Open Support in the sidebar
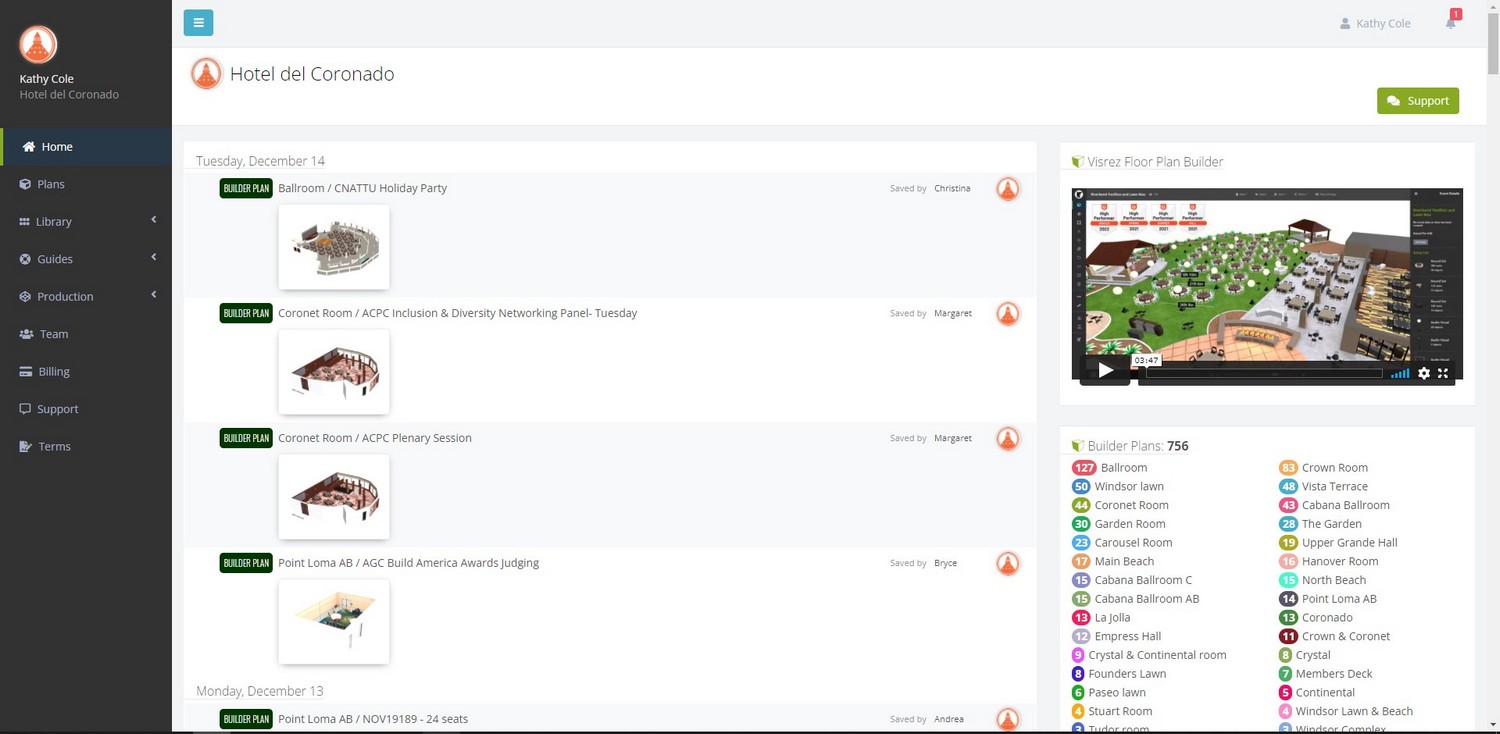The image size is (1500, 734). pos(86,409)
